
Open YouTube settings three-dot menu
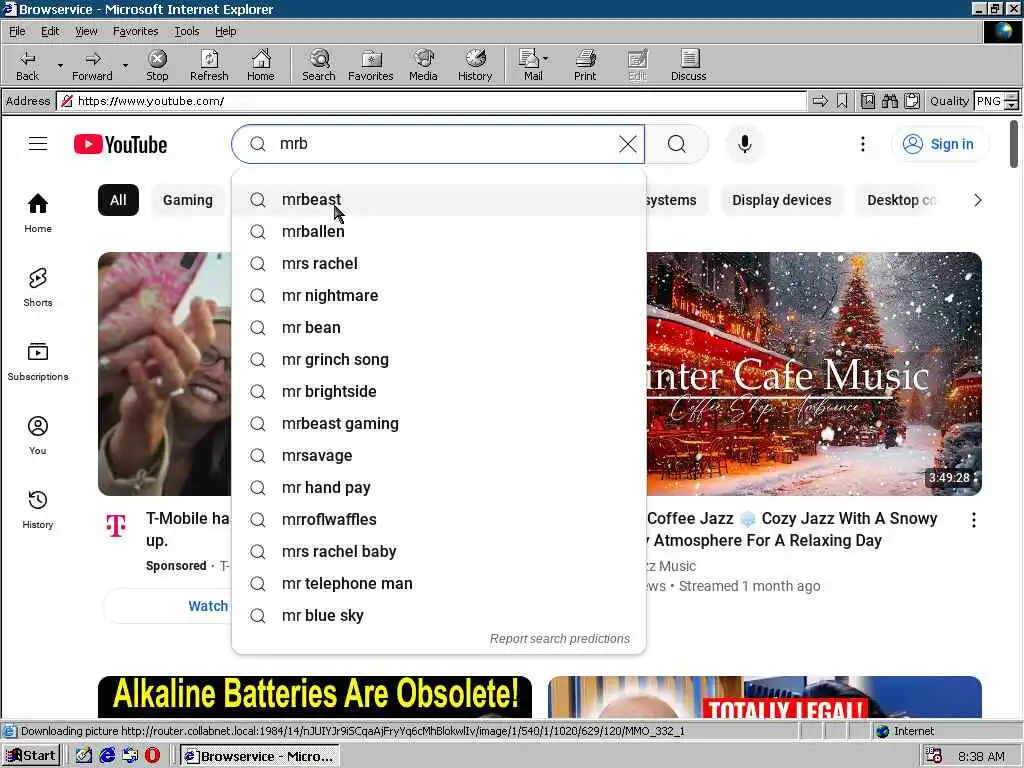point(863,144)
